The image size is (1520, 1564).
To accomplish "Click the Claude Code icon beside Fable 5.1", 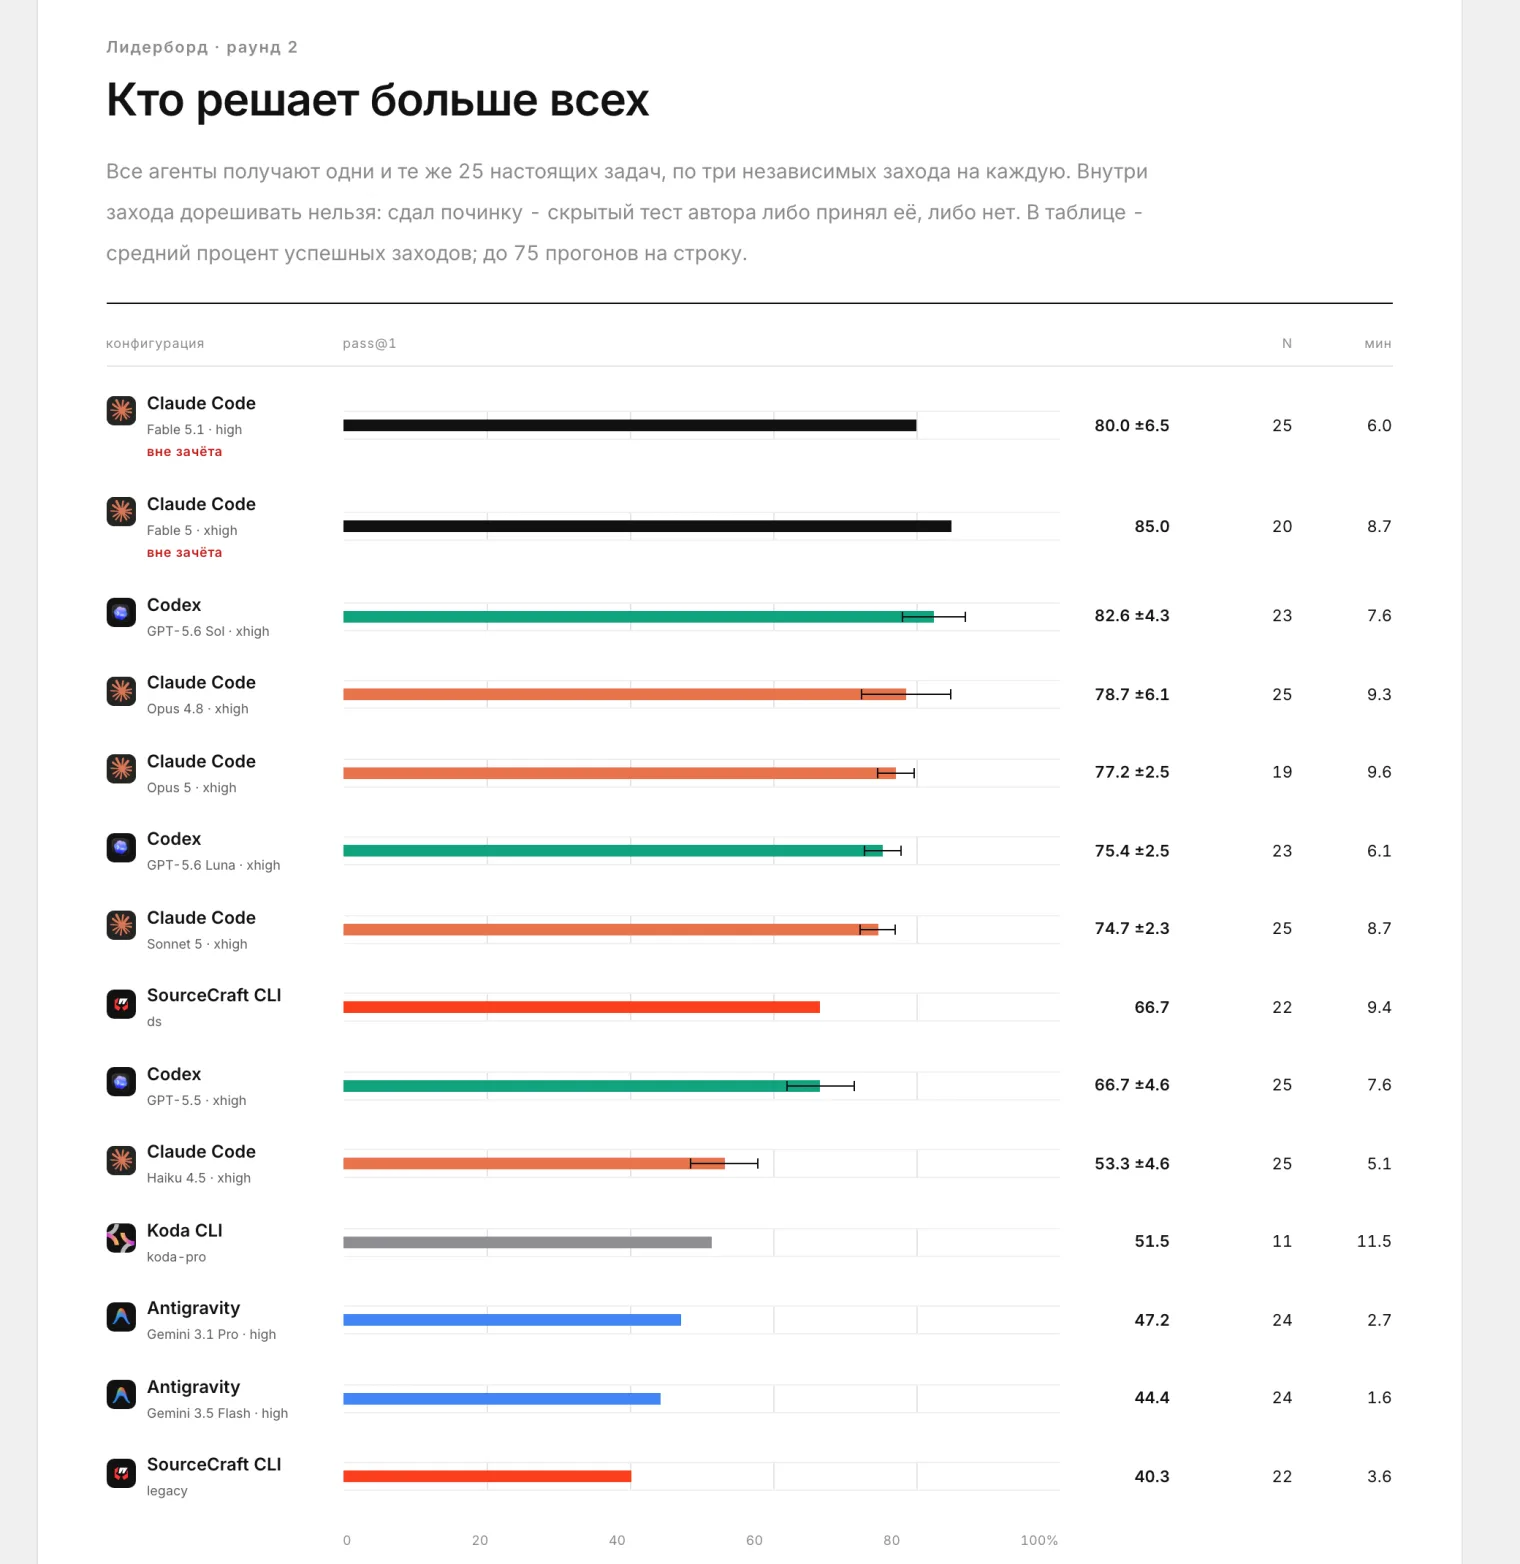I will (121, 410).
